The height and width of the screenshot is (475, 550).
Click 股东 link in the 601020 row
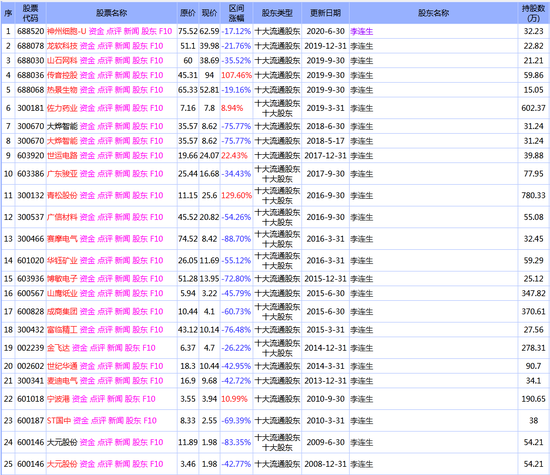[x=140, y=261]
